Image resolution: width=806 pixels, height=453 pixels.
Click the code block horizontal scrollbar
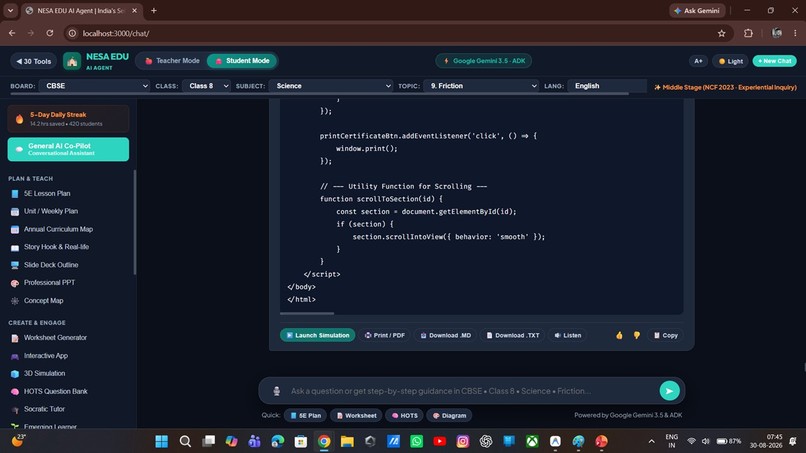coord(307,313)
